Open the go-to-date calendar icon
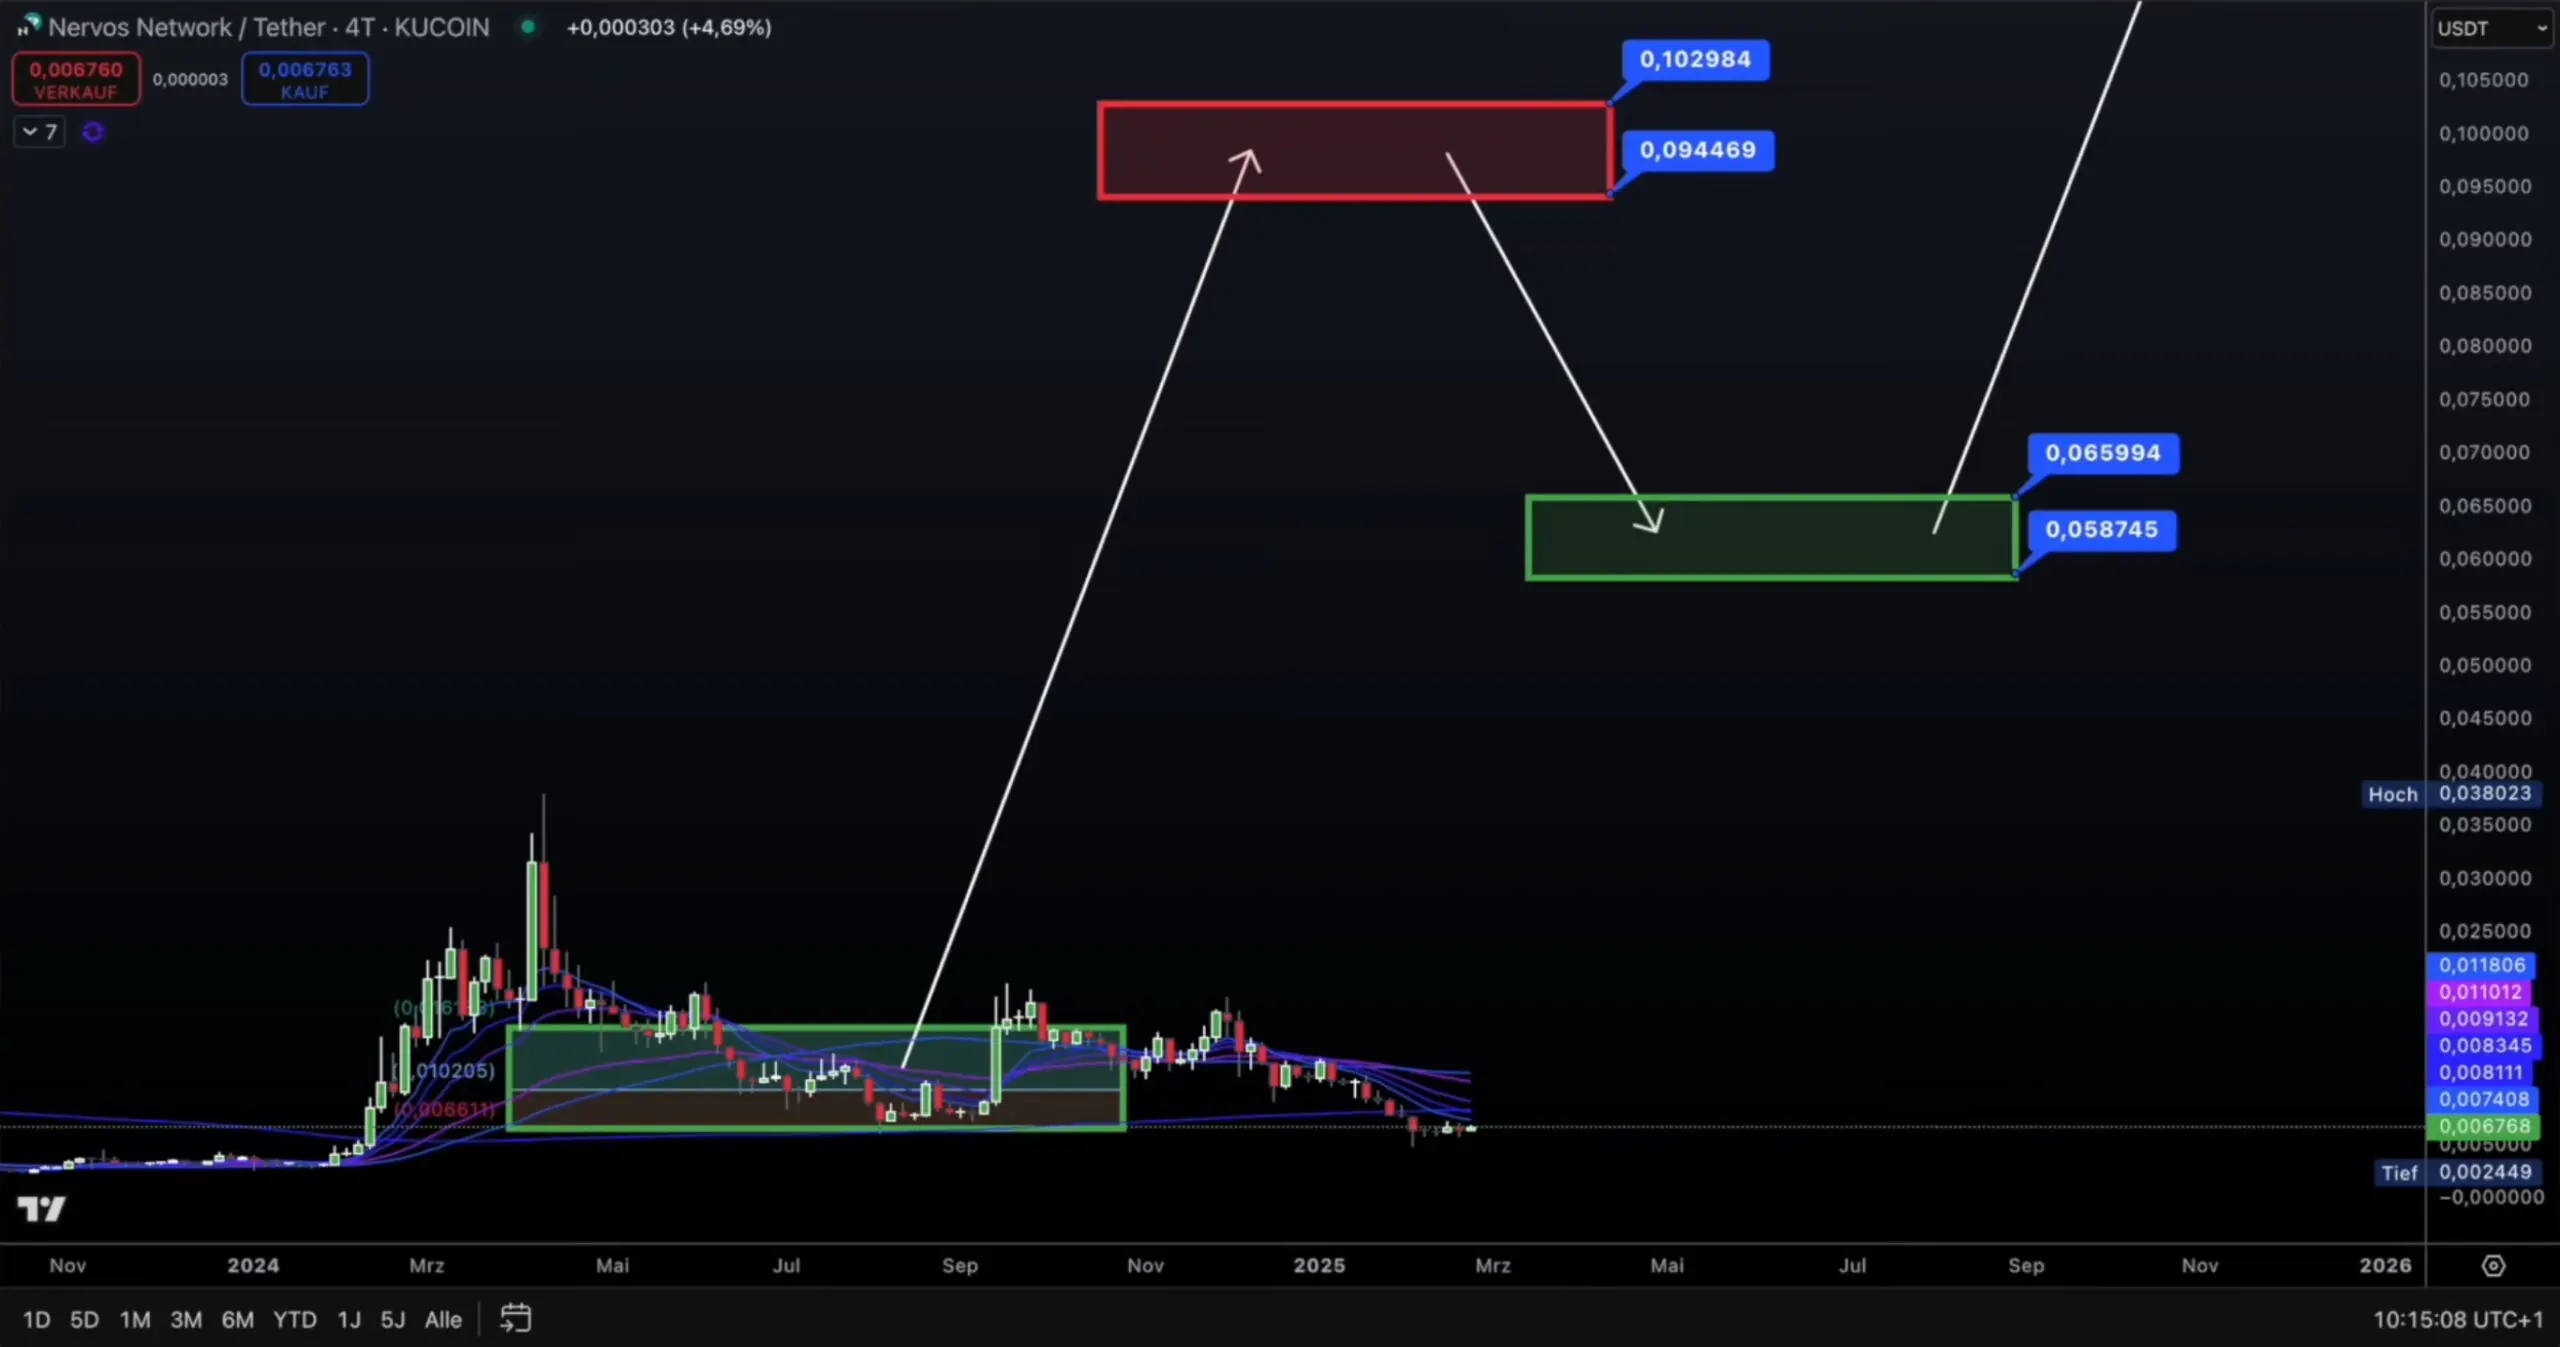 (515, 1318)
